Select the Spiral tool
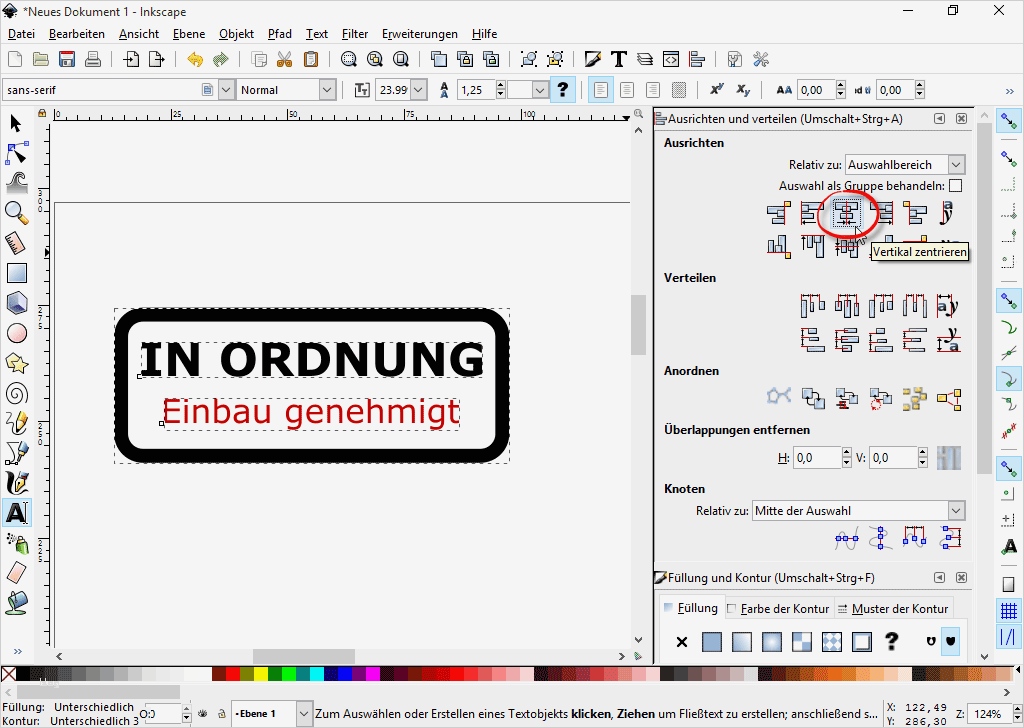 [x=16, y=392]
